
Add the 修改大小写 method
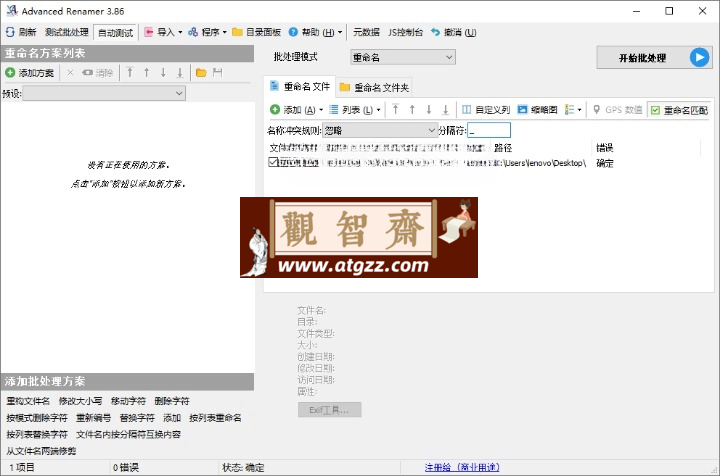(x=80, y=401)
